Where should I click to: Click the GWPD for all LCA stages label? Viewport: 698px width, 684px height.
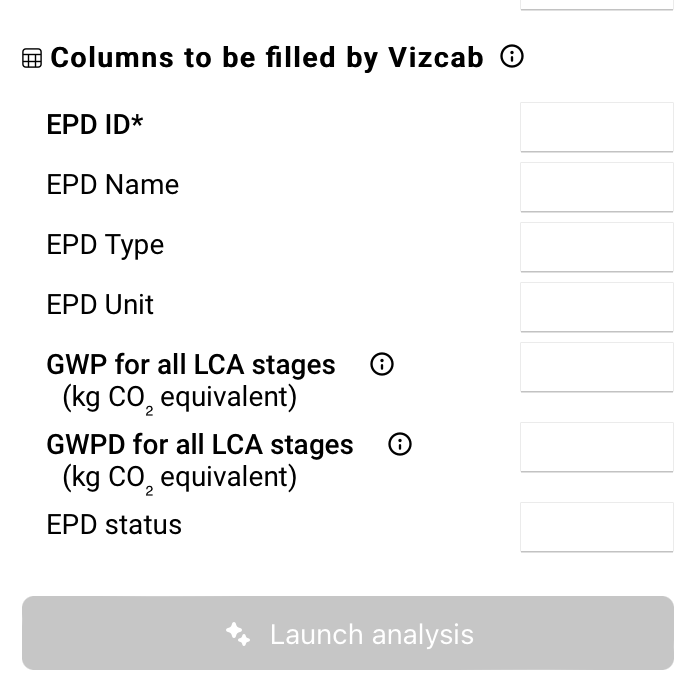[x=200, y=445]
